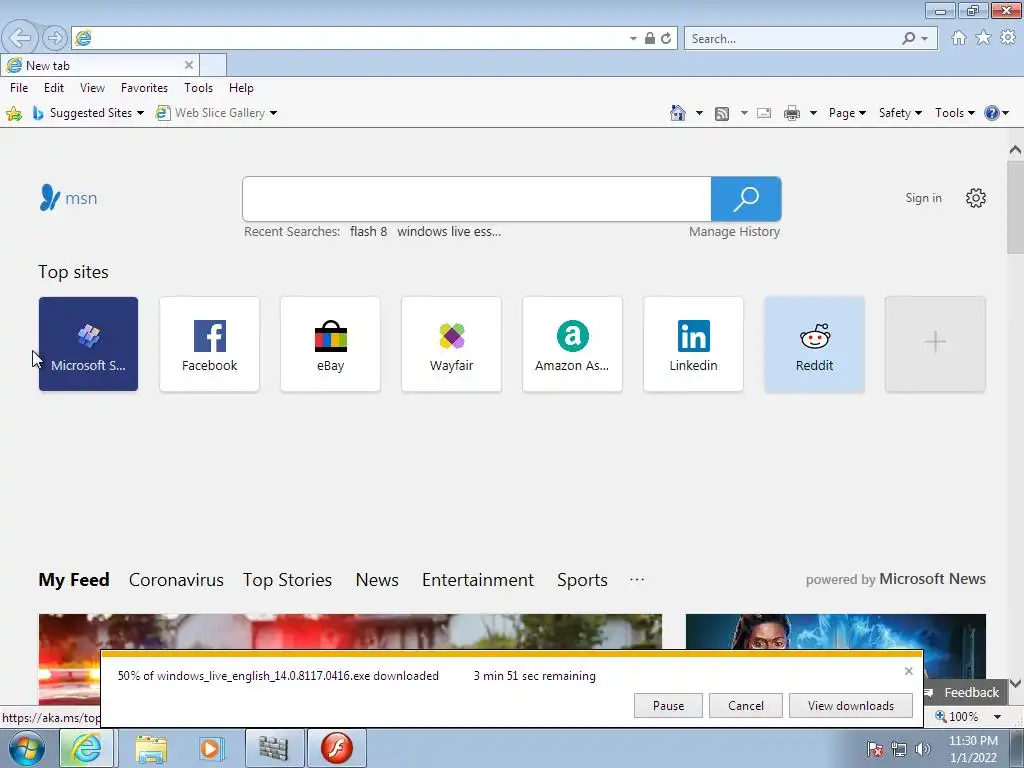Click the Print icon in command bar
1024x768 pixels.
point(792,113)
